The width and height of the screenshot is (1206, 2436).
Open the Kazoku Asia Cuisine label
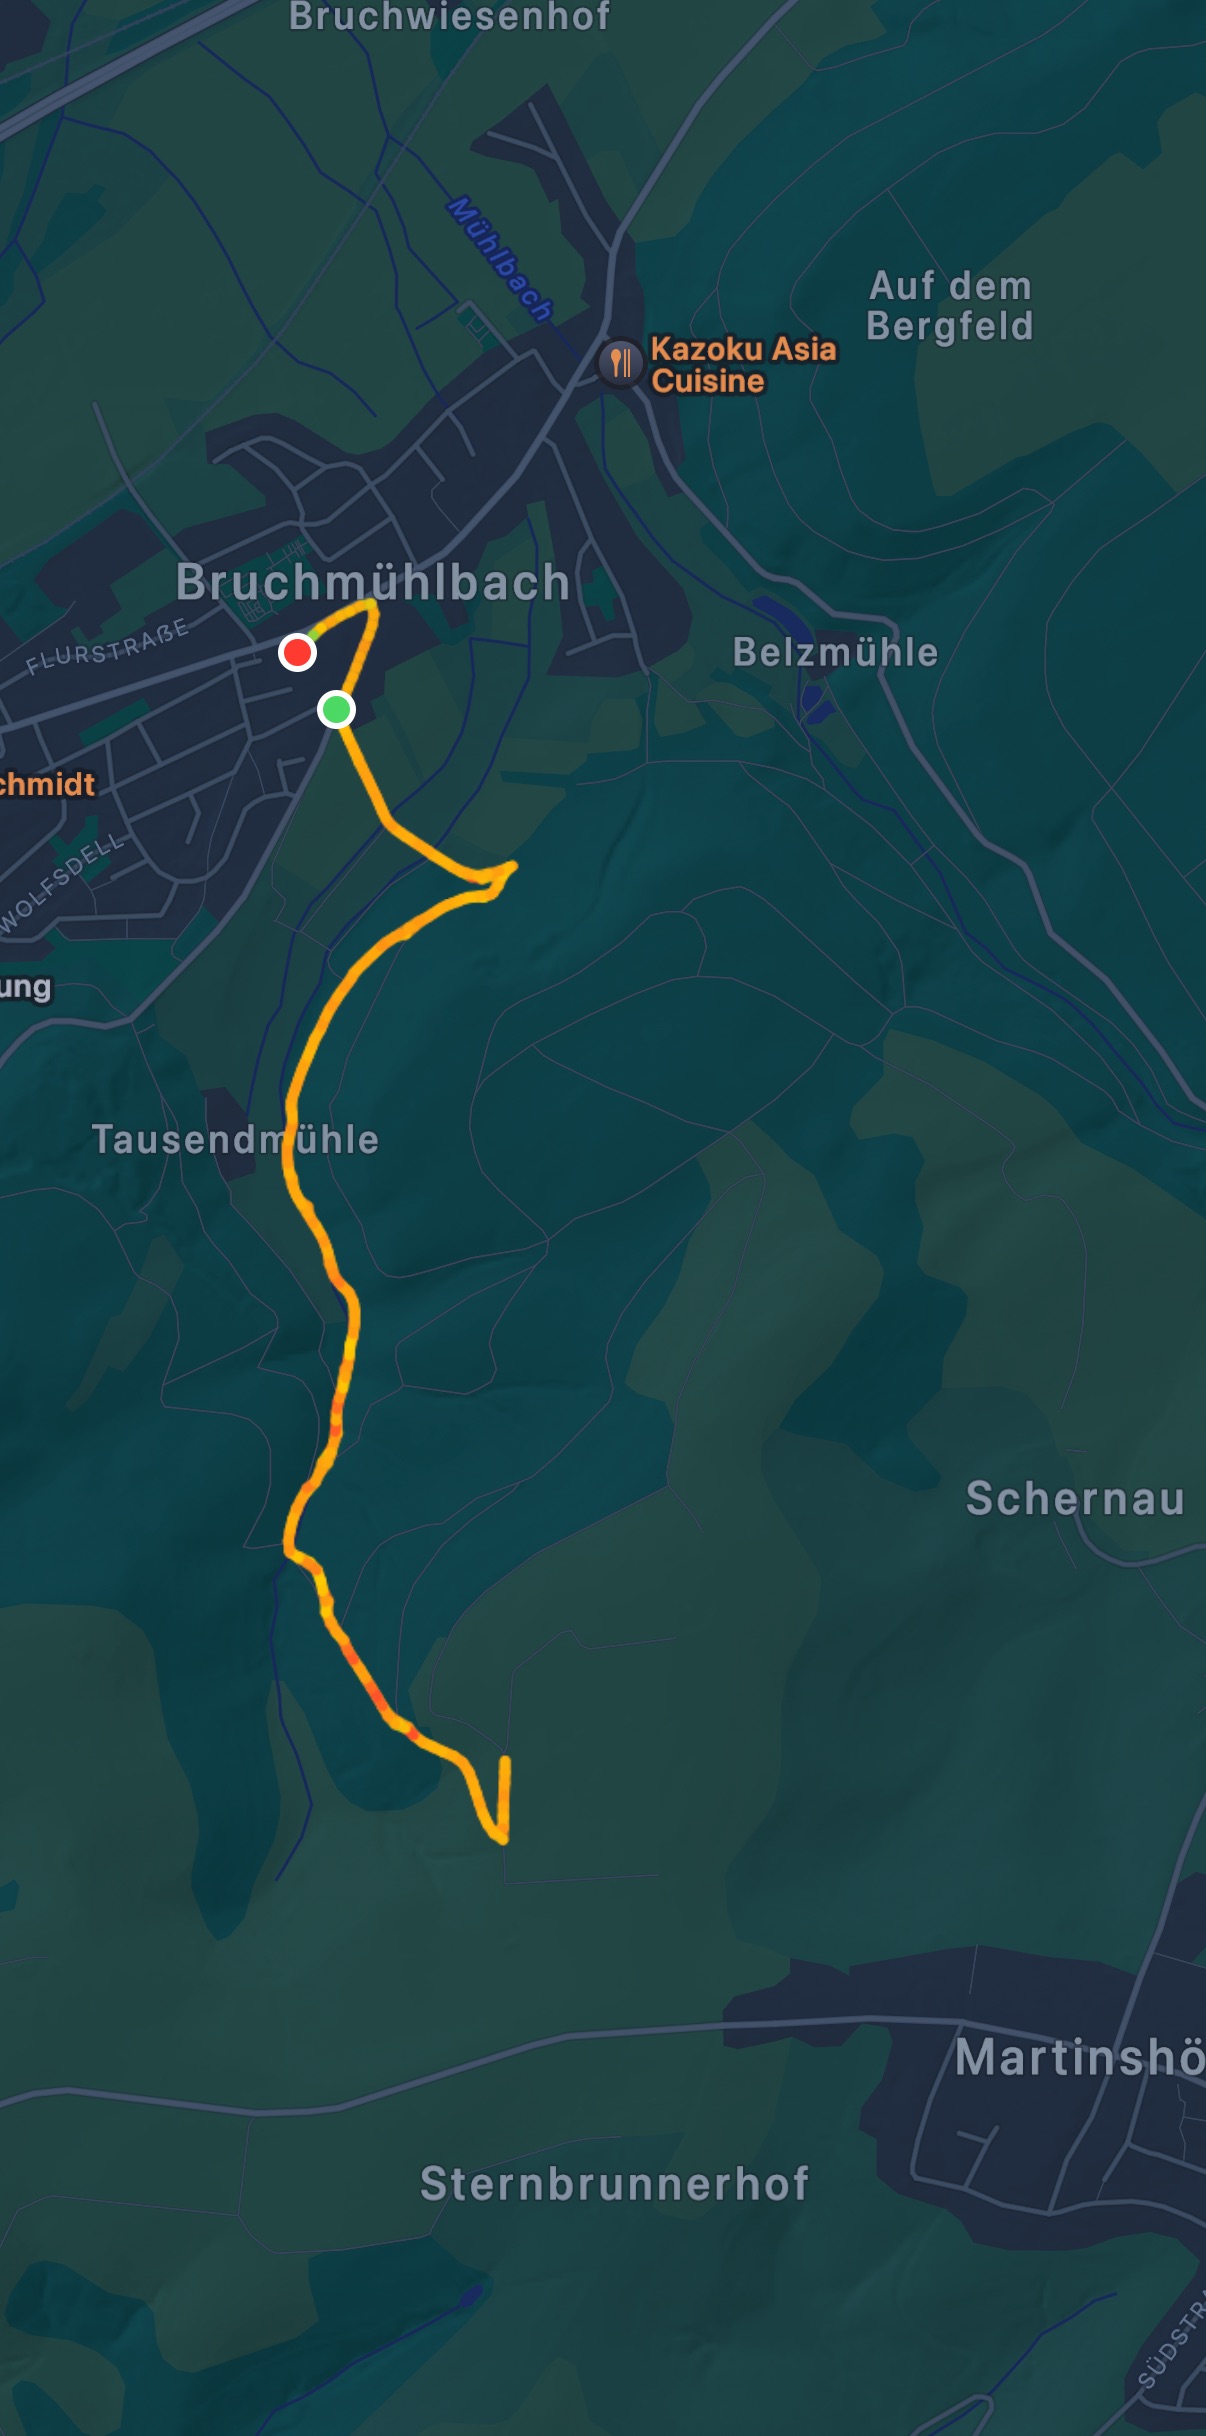(x=743, y=365)
